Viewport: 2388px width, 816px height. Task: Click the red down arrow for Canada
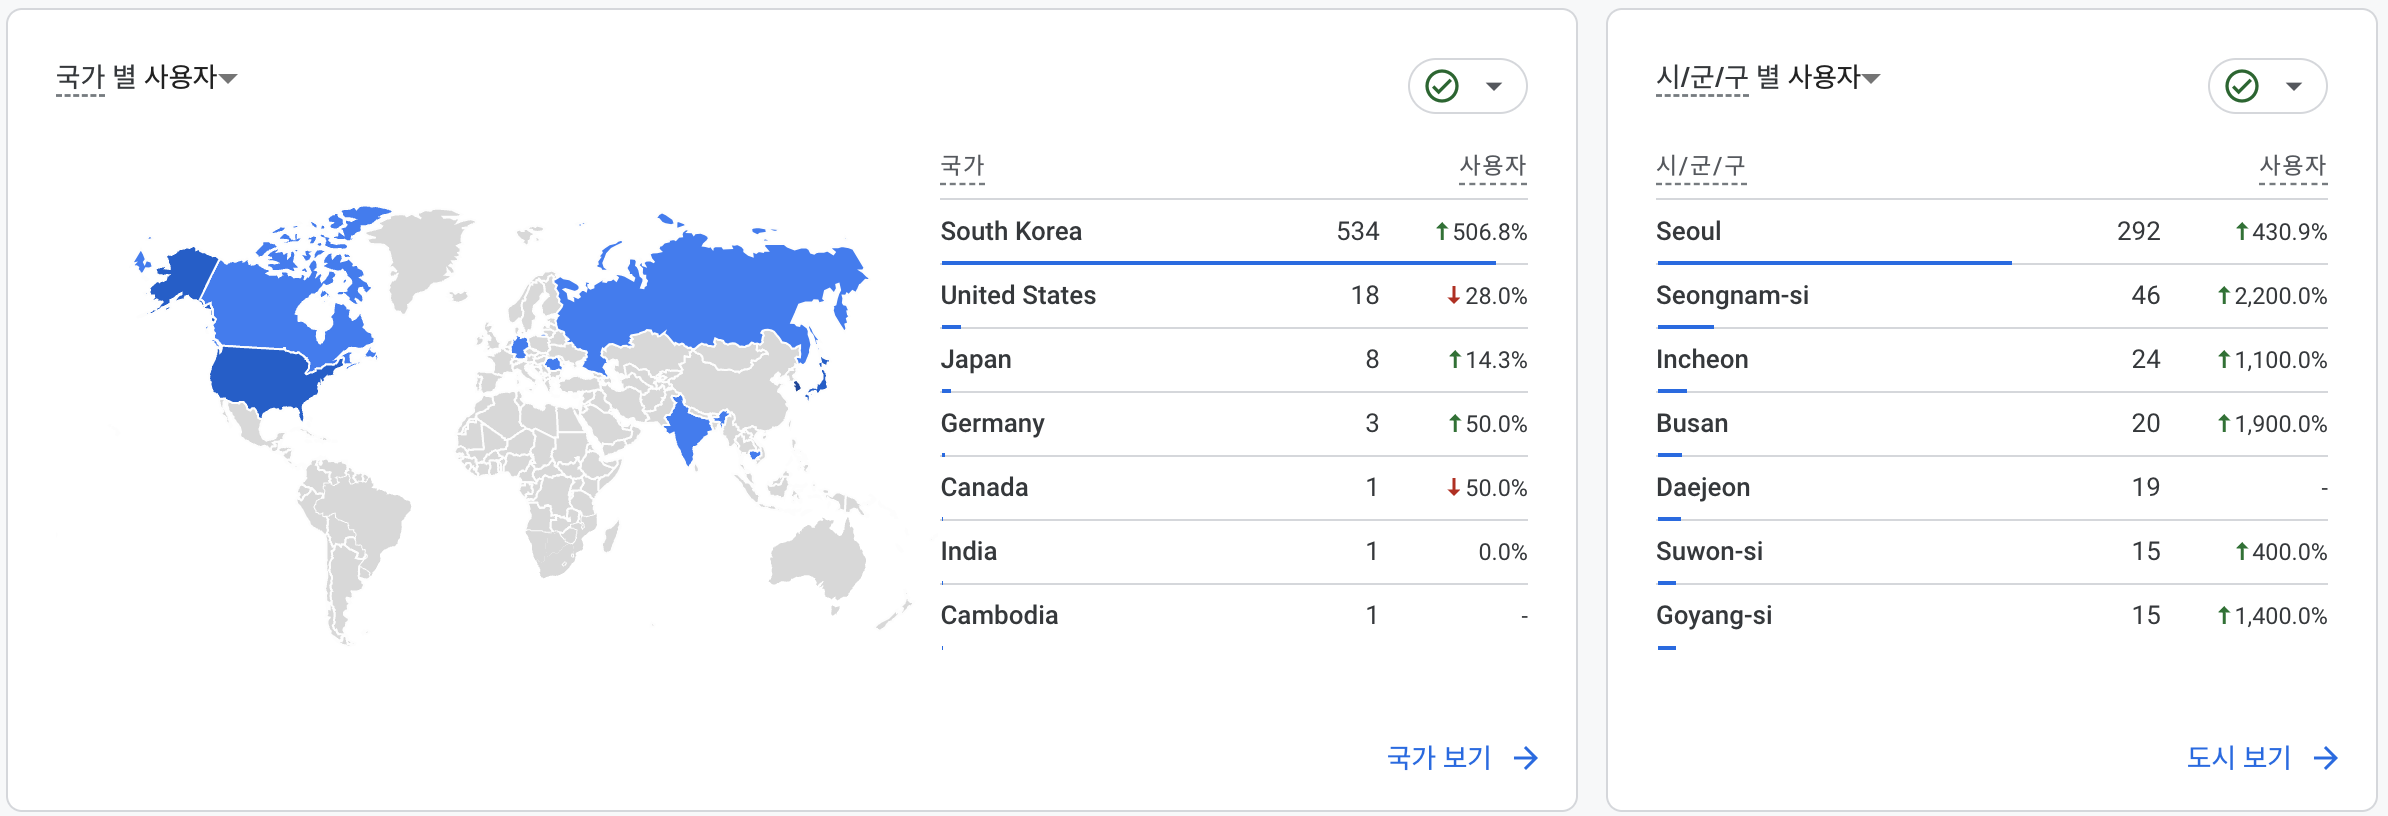(1454, 488)
